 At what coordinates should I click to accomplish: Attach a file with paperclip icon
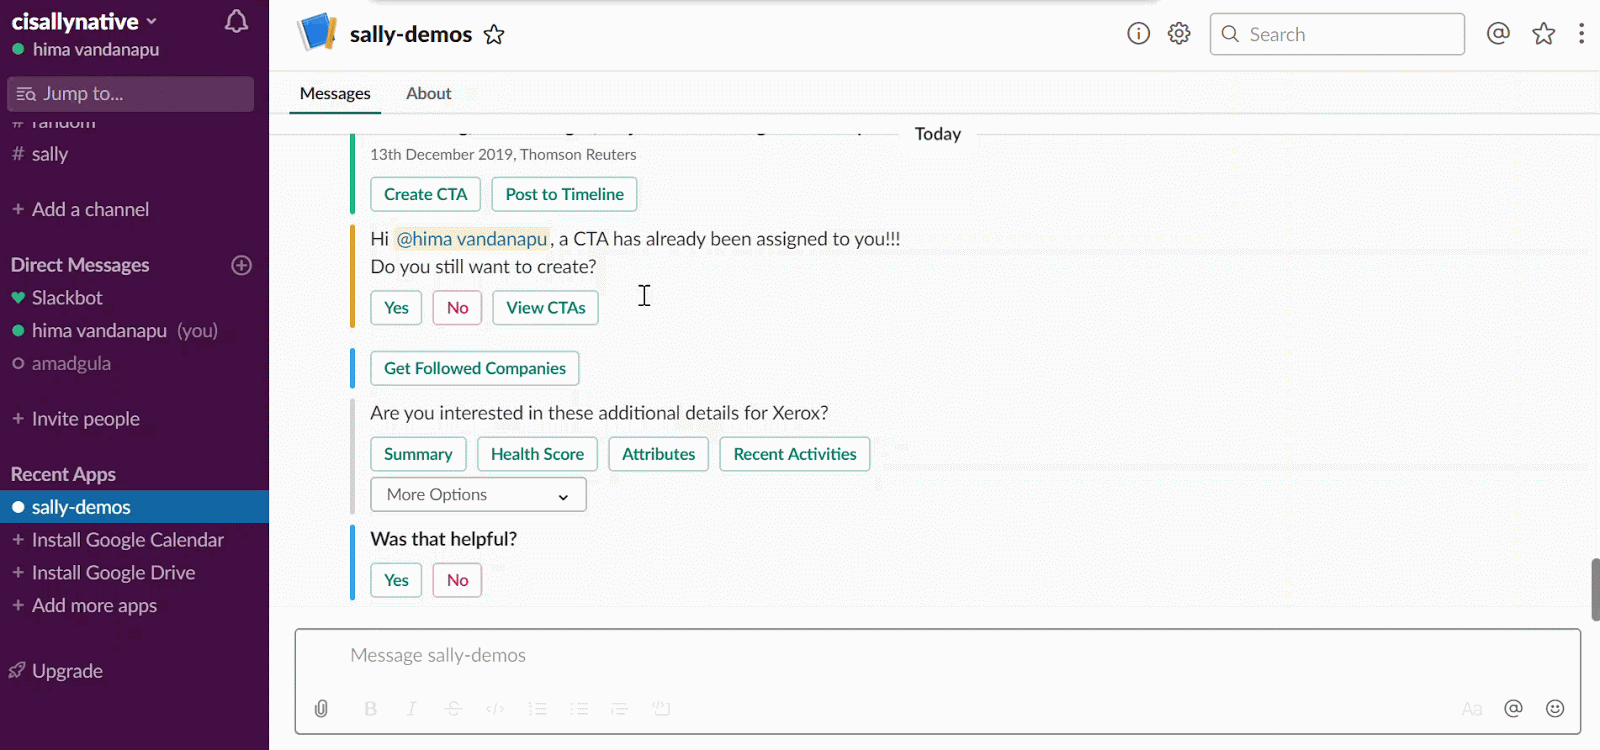pos(321,708)
